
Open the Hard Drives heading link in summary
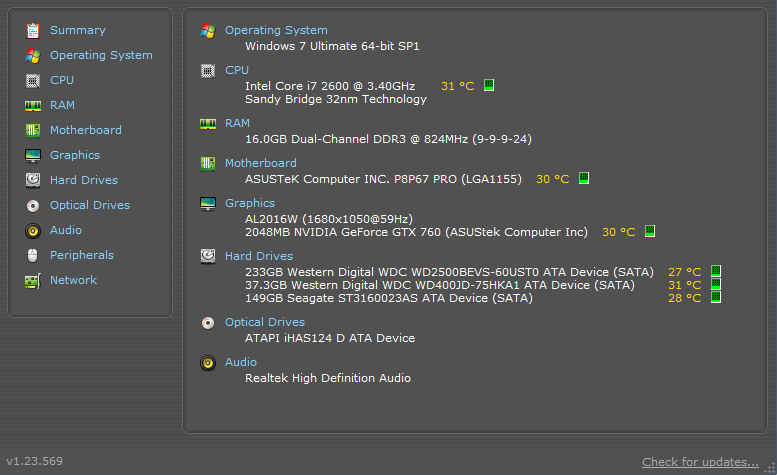259,256
